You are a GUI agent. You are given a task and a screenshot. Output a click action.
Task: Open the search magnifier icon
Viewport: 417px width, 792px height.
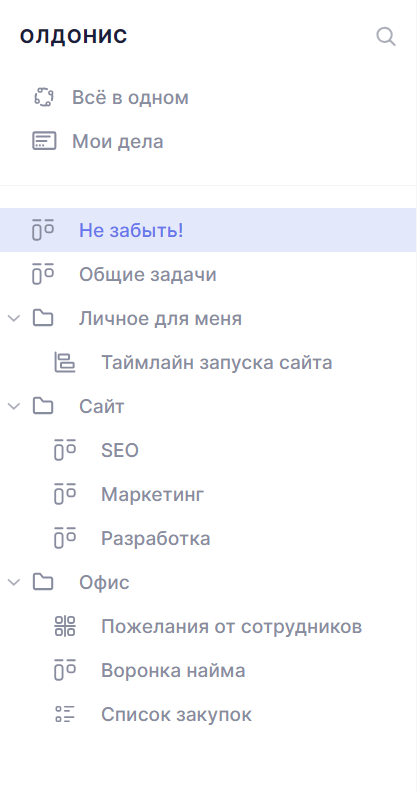[386, 36]
